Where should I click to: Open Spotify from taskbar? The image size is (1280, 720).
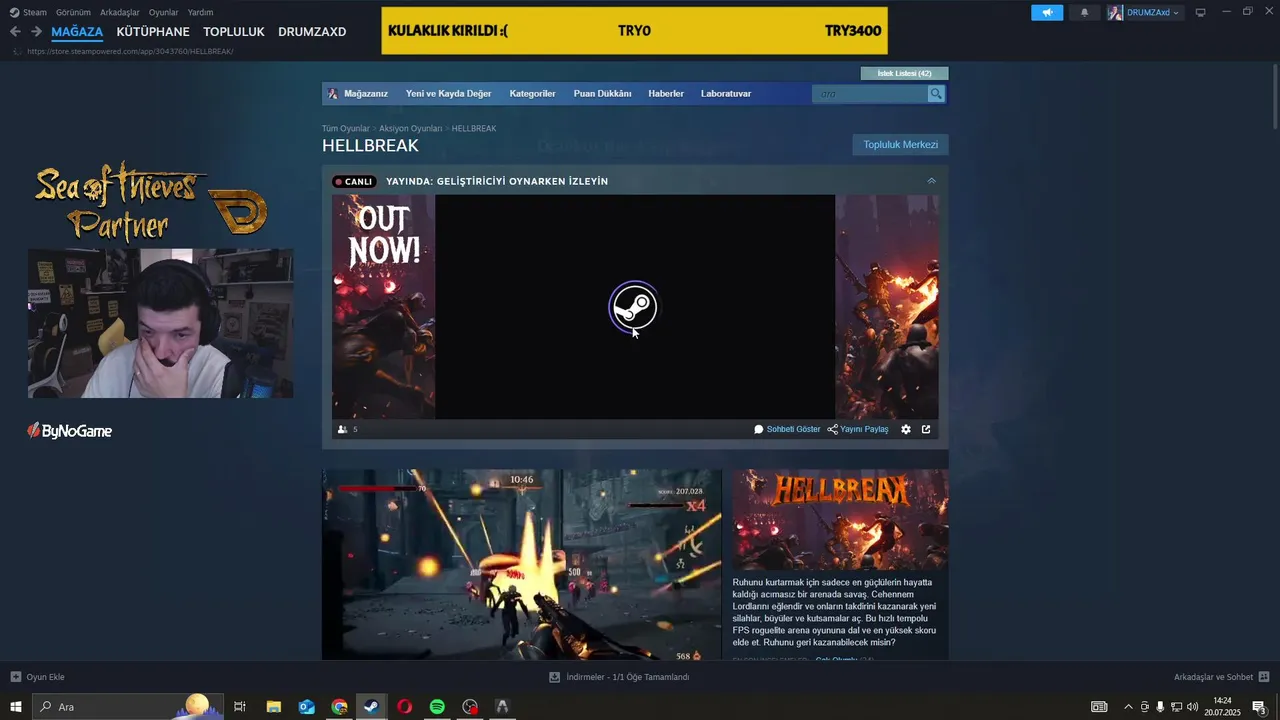click(x=437, y=707)
